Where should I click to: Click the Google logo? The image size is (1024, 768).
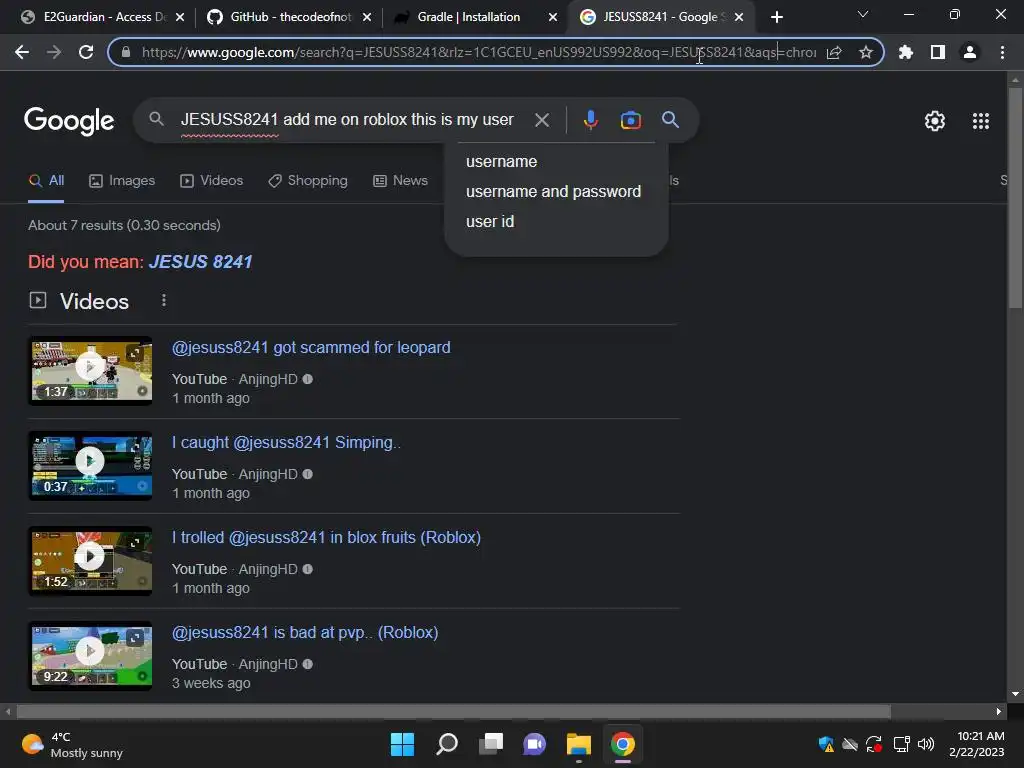pyautogui.click(x=69, y=120)
